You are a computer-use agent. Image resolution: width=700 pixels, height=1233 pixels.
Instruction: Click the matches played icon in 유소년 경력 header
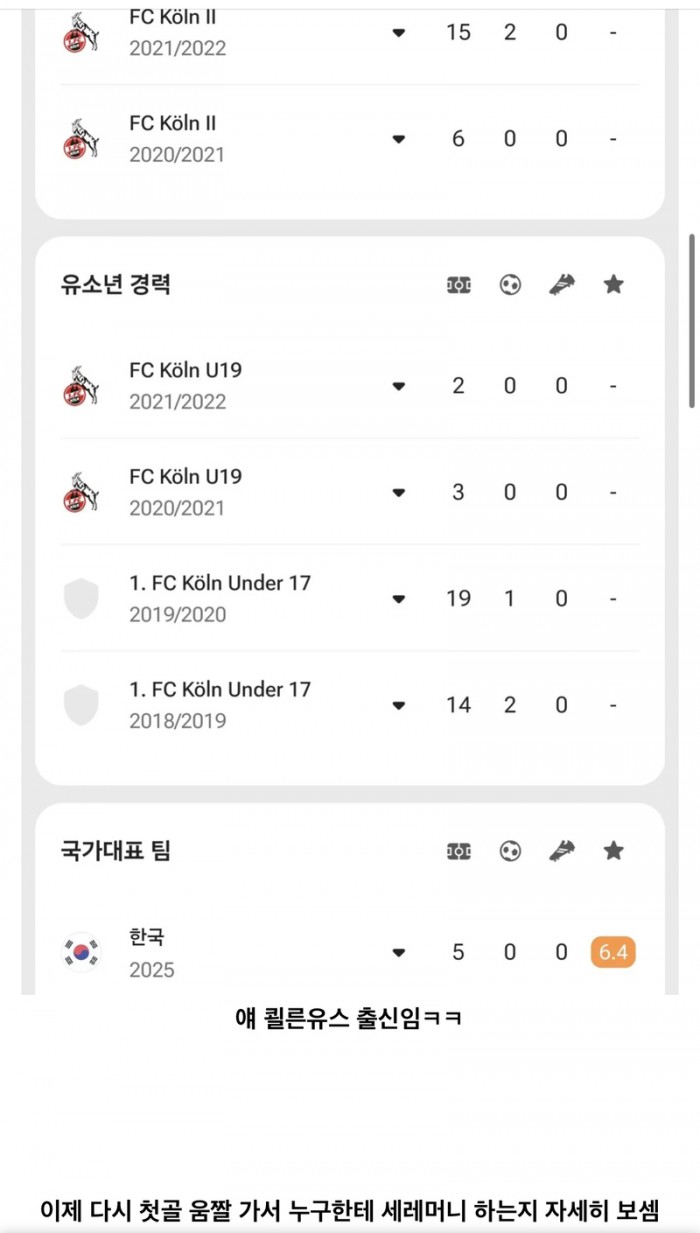(458, 285)
